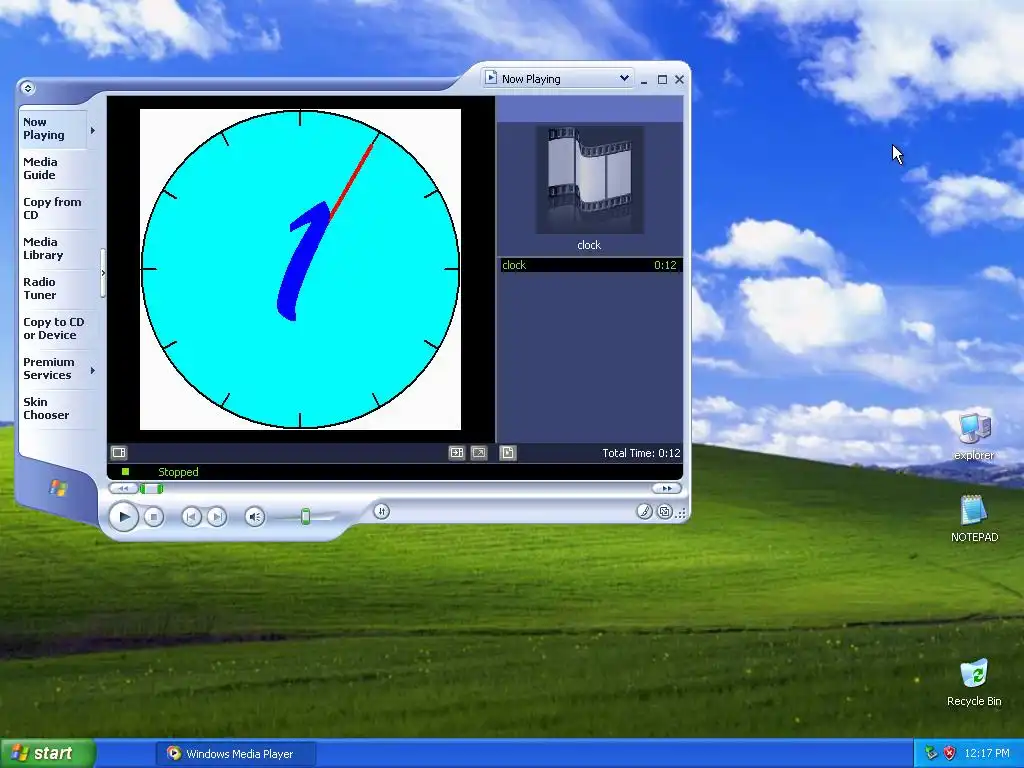
Task: Open the Windows Start menu
Action: coord(47,753)
